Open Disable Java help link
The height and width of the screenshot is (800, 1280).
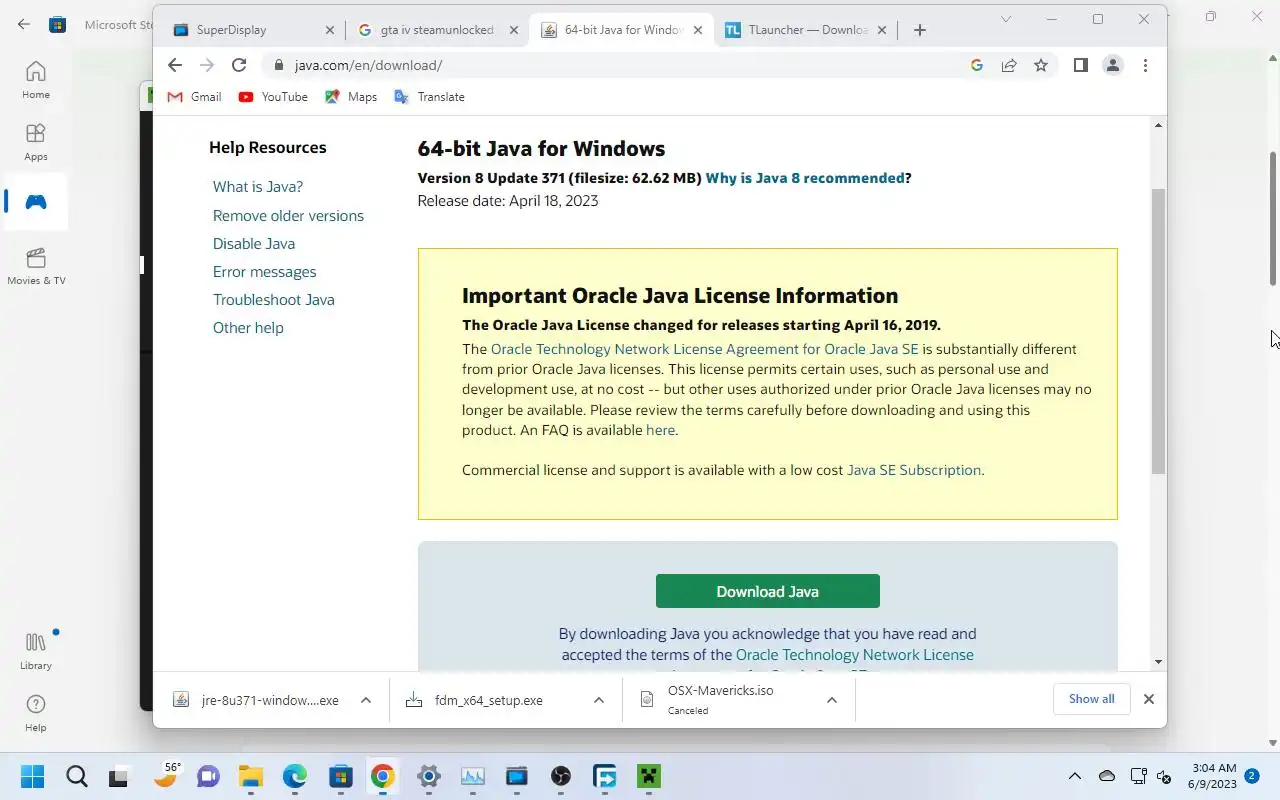tap(254, 244)
